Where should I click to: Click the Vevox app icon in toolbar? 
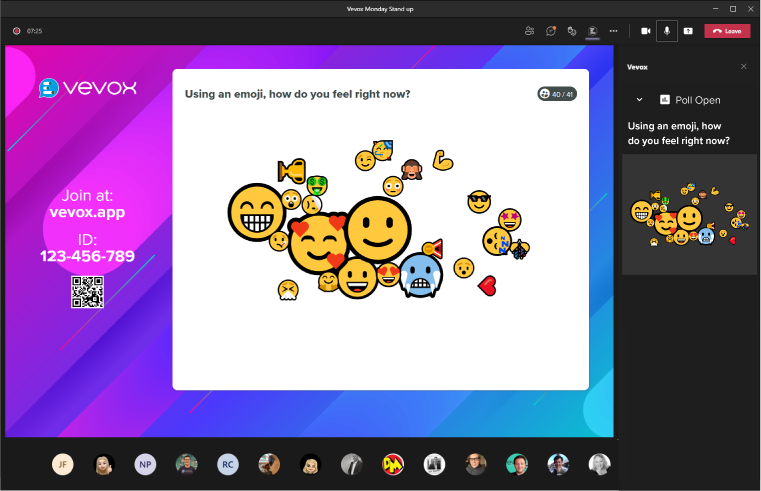tap(593, 31)
